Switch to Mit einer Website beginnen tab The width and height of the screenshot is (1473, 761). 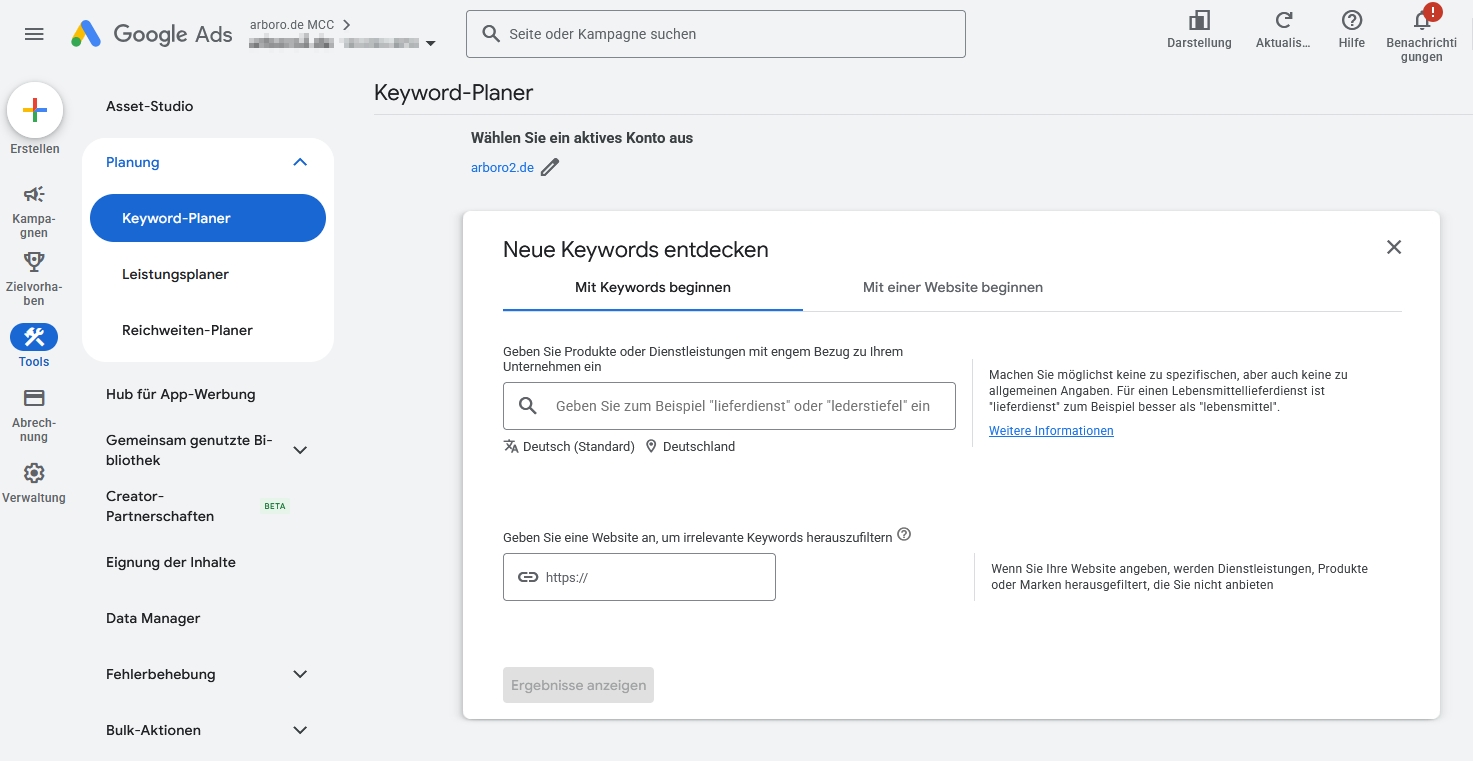pyautogui.click(x=952, y=288)
